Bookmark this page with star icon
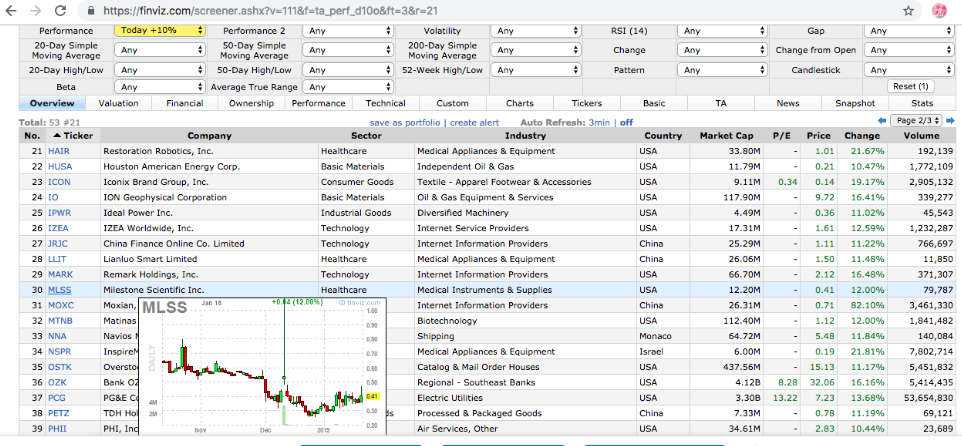The width and height of the screenshot is (962, 446). tap(909, 10)
